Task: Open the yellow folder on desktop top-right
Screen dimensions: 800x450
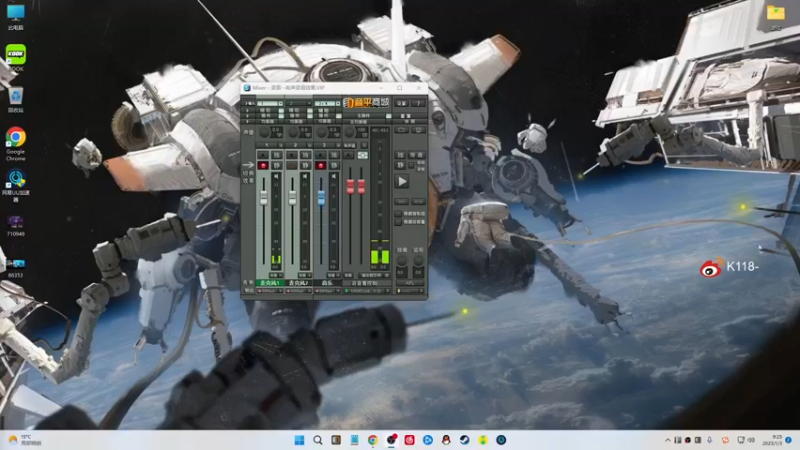Action: 776,15
